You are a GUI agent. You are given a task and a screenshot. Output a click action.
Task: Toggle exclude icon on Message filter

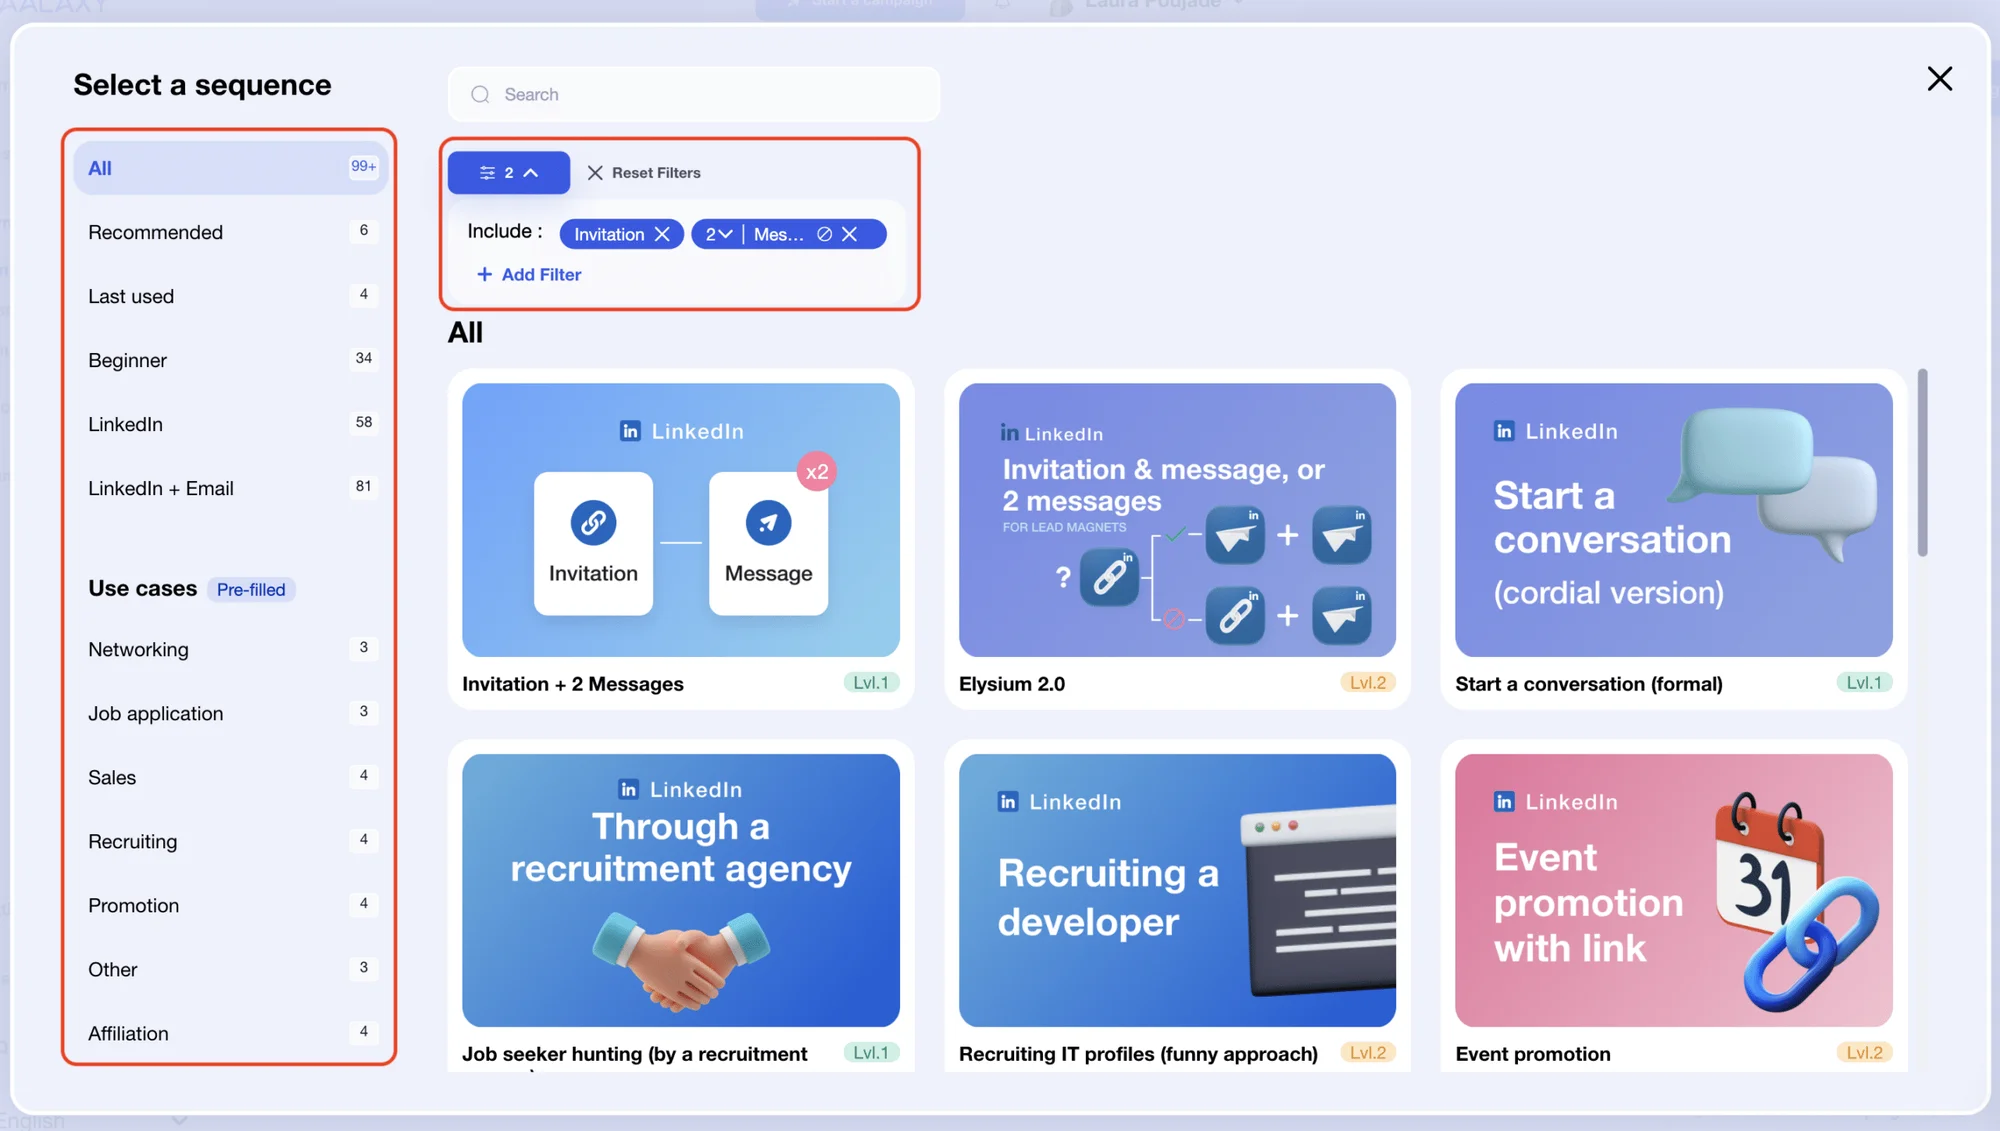824,234
